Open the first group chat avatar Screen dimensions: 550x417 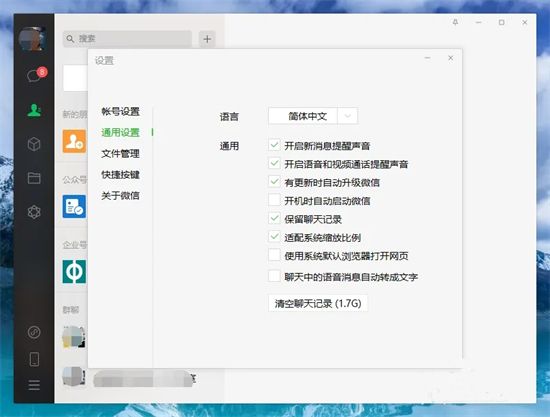(74, 337)
